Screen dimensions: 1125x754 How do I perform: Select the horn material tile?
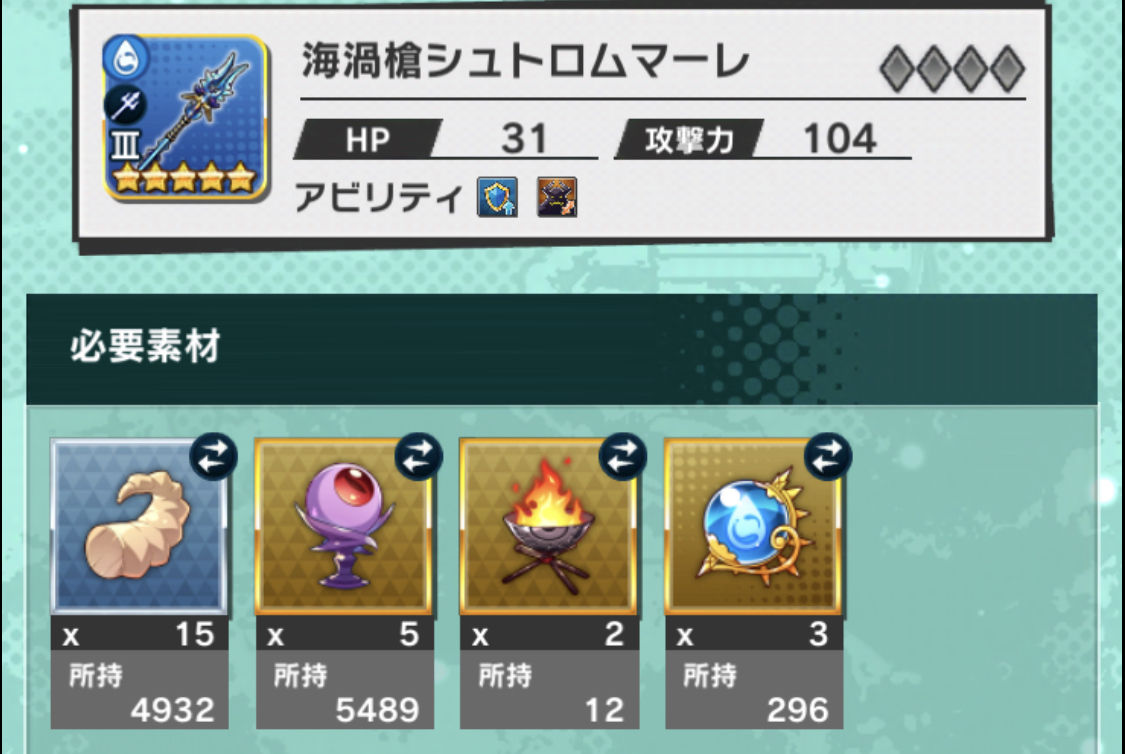coord(139,527)
